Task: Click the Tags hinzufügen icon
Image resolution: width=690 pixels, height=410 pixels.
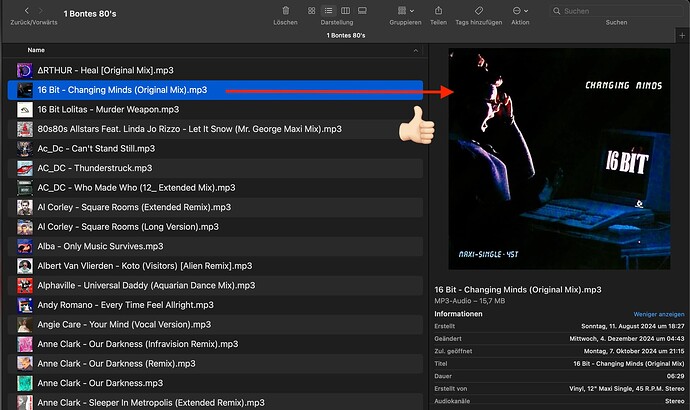Action: pyautogui.click(x=479, y=11)
